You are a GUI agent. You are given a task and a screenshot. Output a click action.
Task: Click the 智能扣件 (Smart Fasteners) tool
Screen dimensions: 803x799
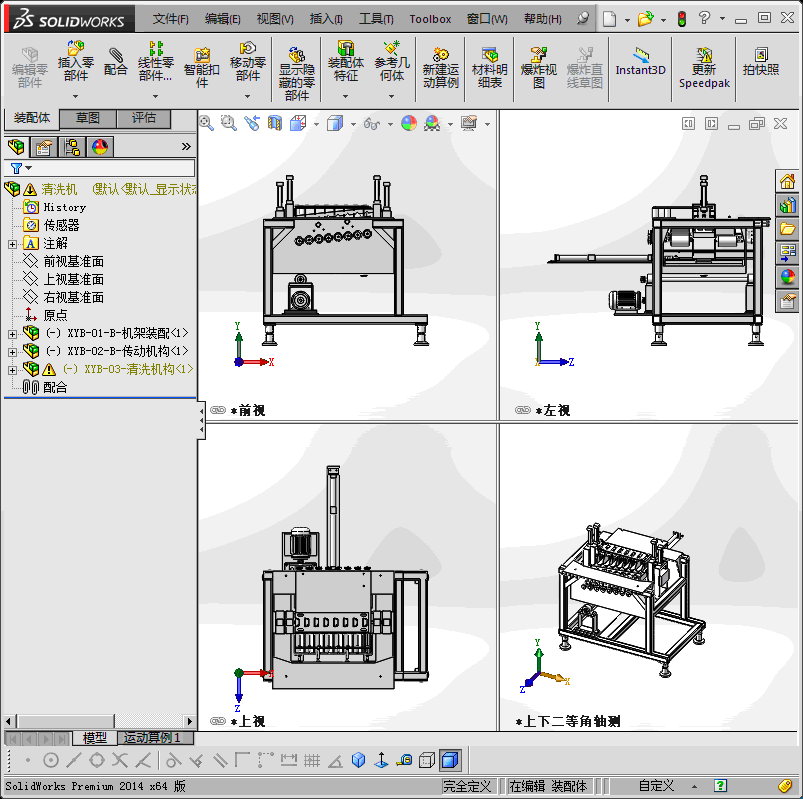point(202,67)
